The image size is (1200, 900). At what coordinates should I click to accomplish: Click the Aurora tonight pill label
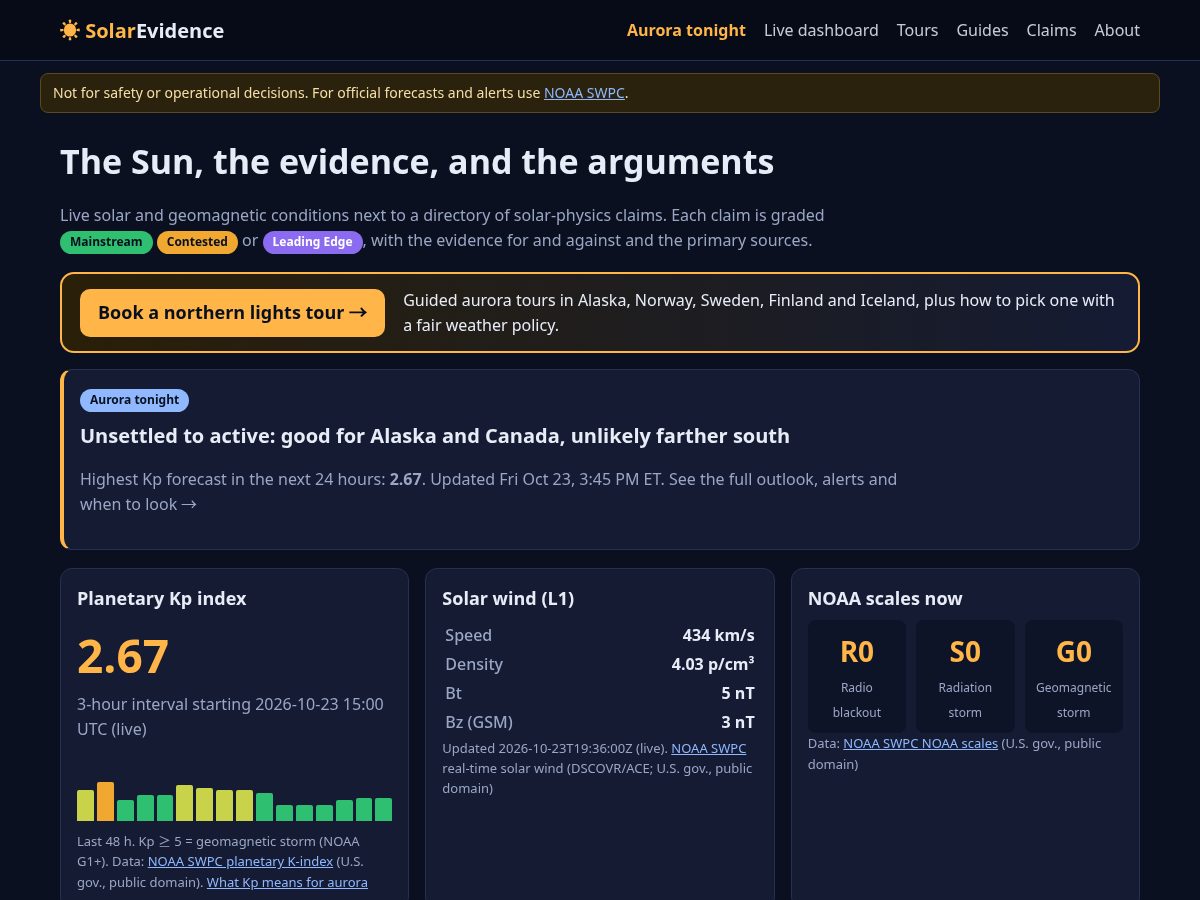coord(134,400)
